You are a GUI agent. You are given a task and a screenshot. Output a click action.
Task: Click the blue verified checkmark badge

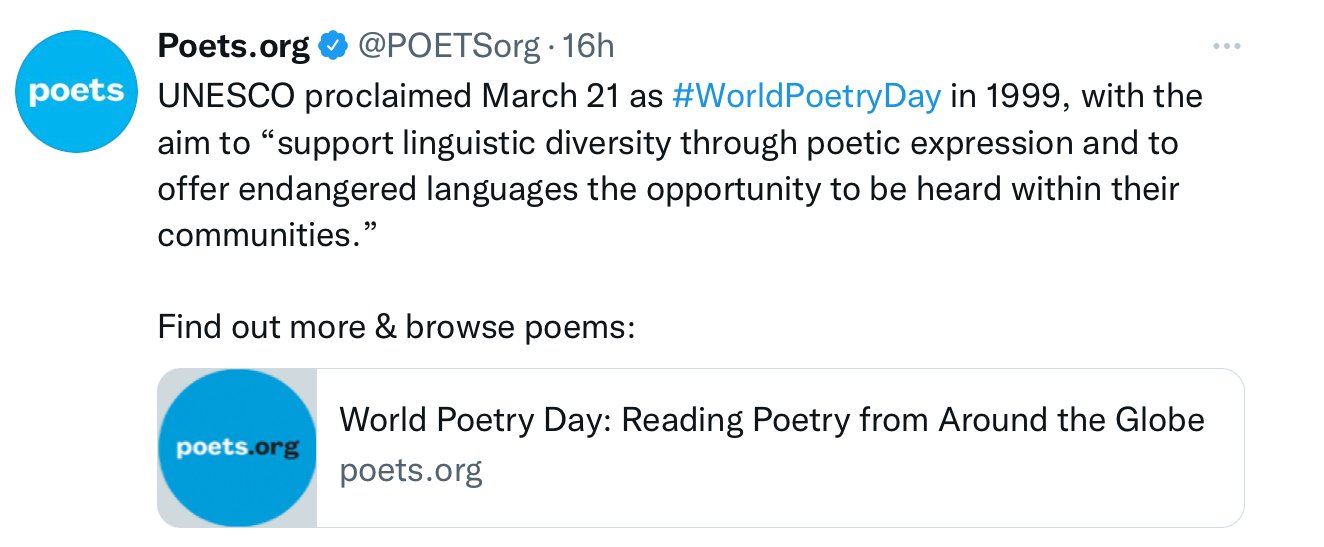(333, 45)
